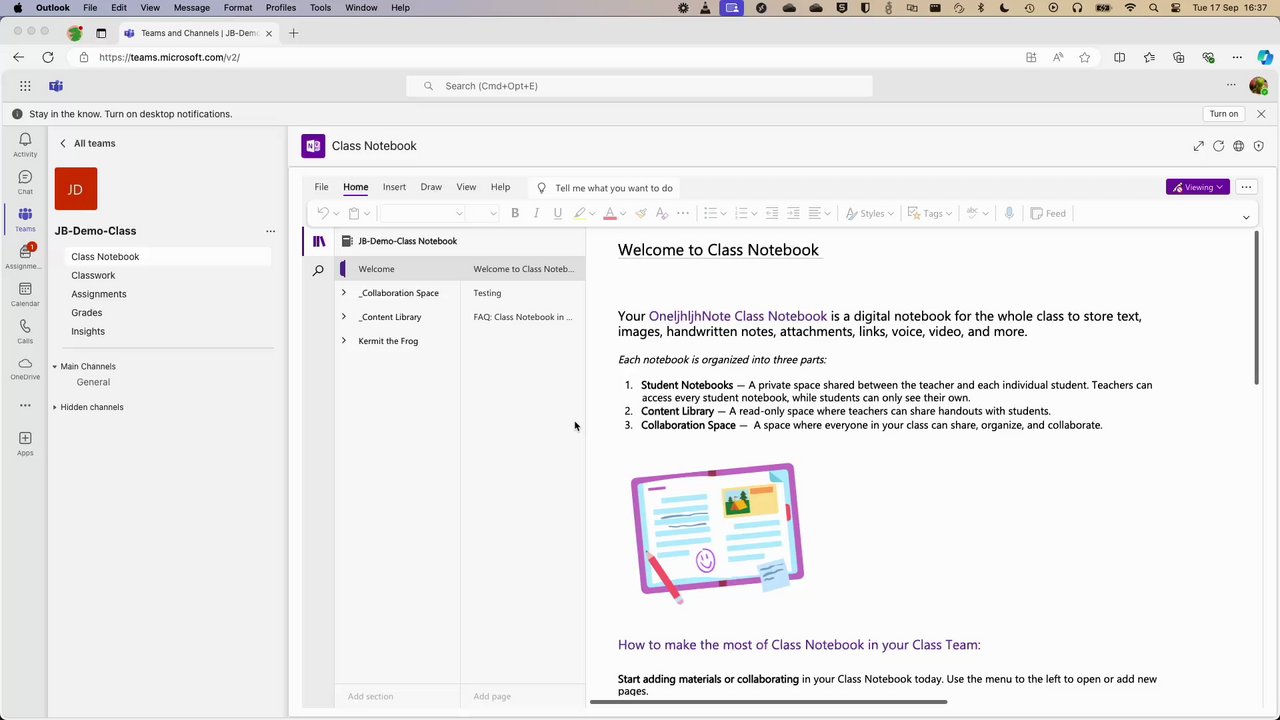Click the greyed-out Bold formatting button
The image size is (1280, 720).
point(515,213)
